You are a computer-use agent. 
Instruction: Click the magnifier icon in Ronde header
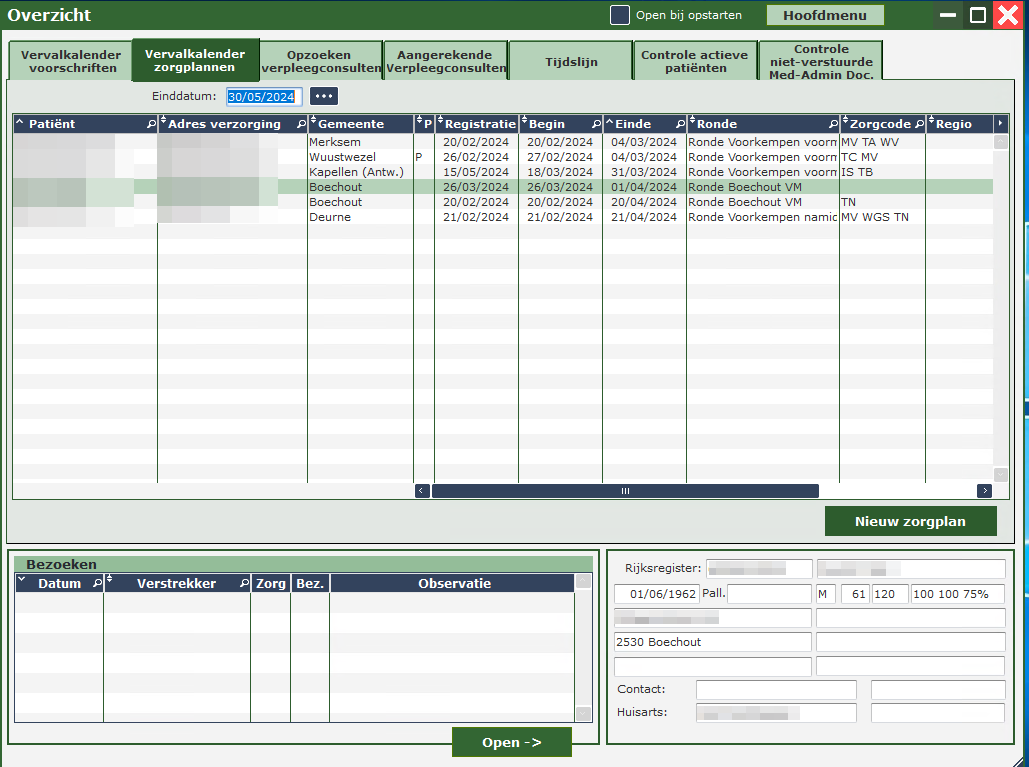(x=832, y=124)
